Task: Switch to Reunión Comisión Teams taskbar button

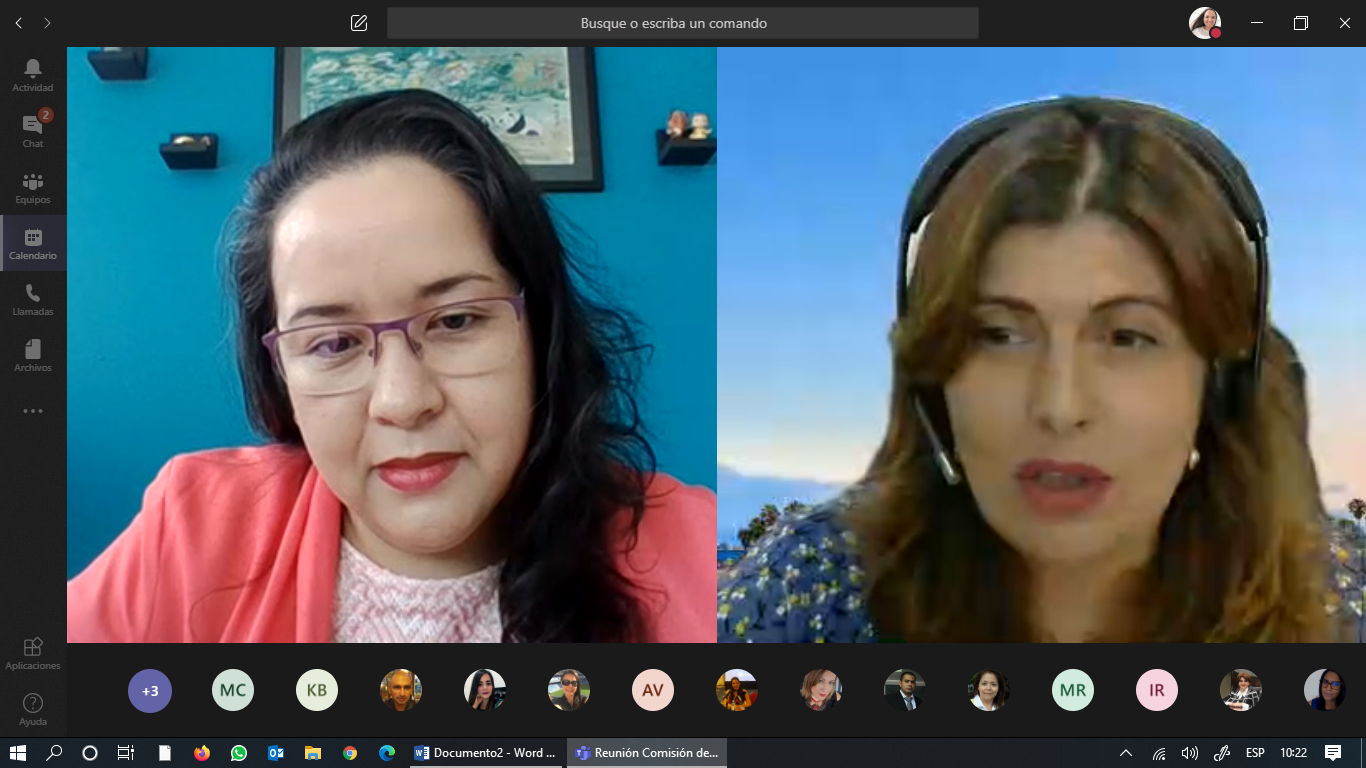Action: [647, 753]
